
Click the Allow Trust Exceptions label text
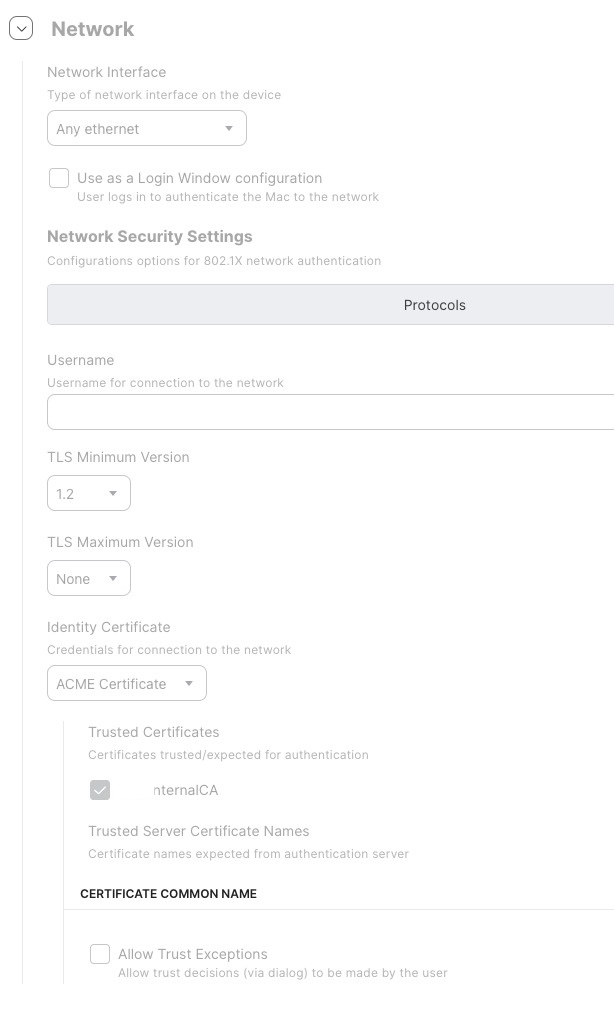pos(192,954)
